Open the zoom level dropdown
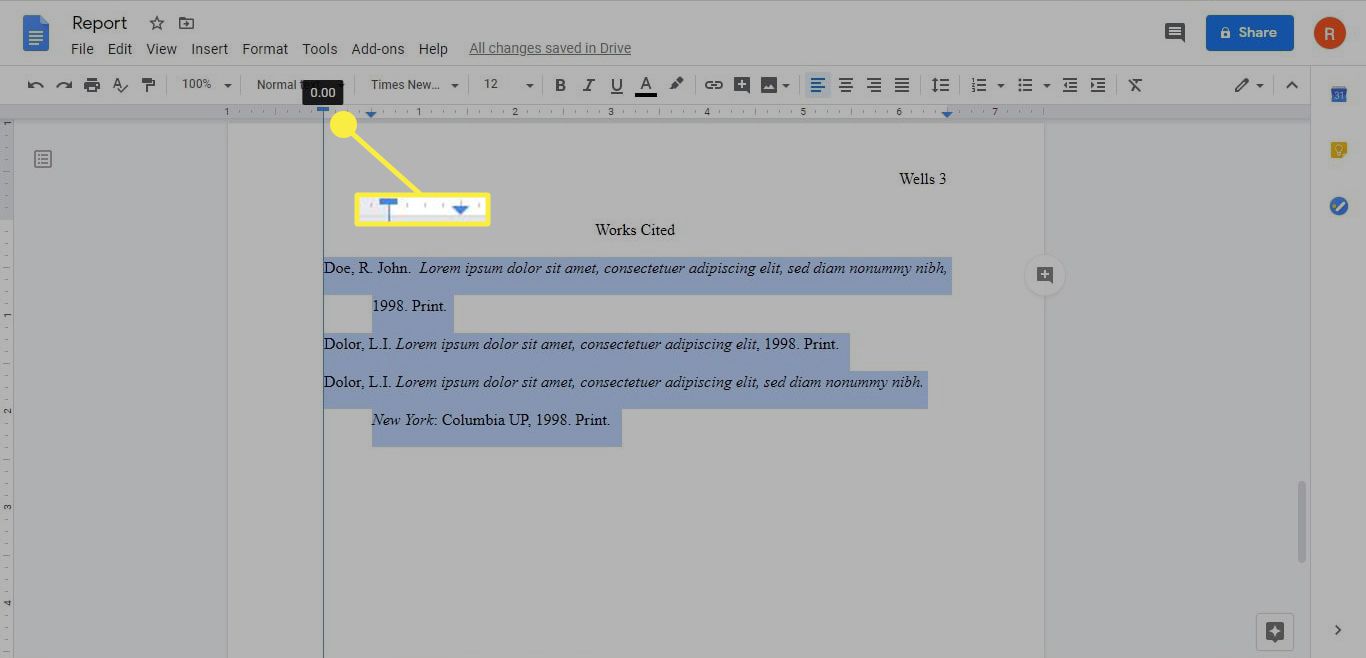This screenshot has height=658, width=1366. pos(206,85)
